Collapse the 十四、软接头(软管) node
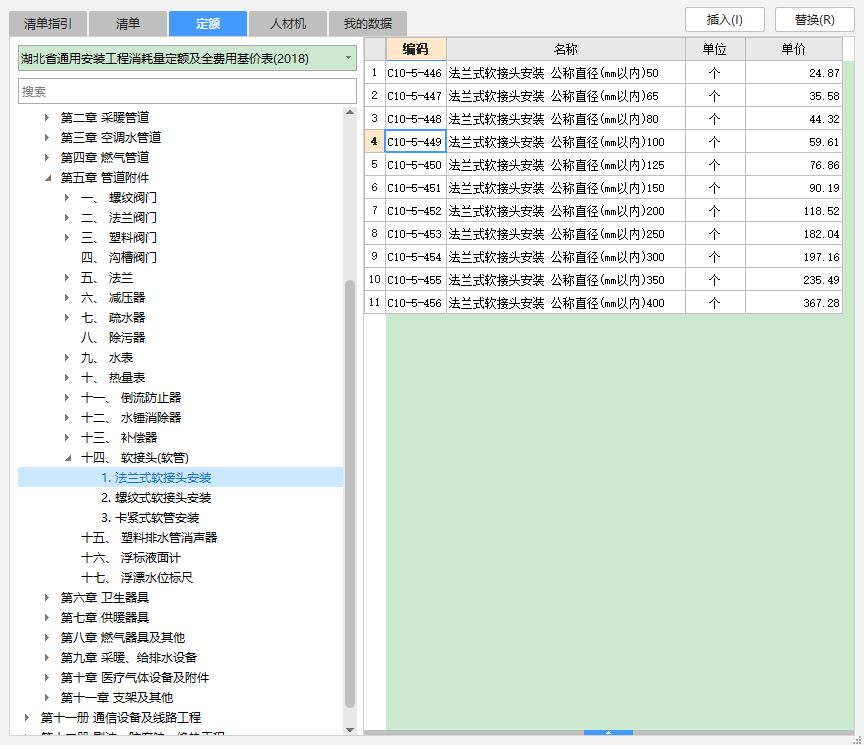This screenshot has width=864, height=745. 67,458
